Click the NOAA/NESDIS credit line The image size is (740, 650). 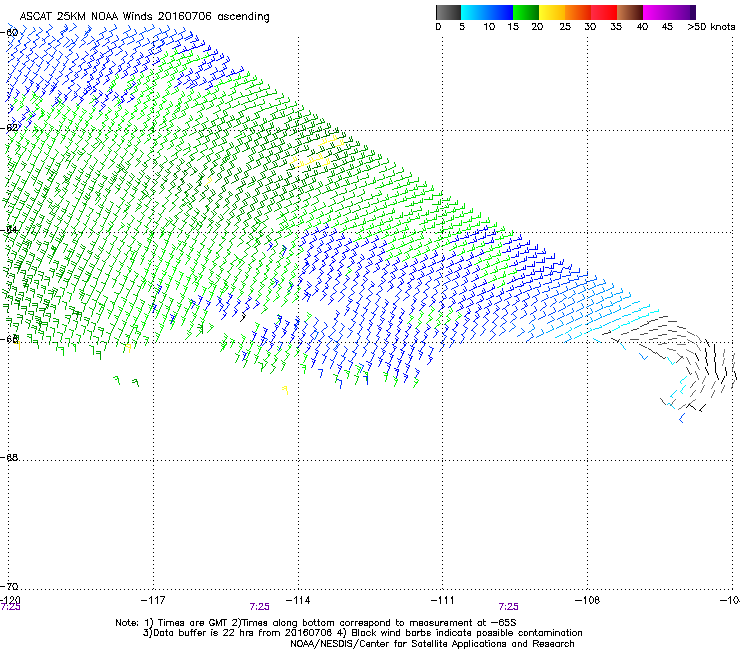(x=432, y=644)
